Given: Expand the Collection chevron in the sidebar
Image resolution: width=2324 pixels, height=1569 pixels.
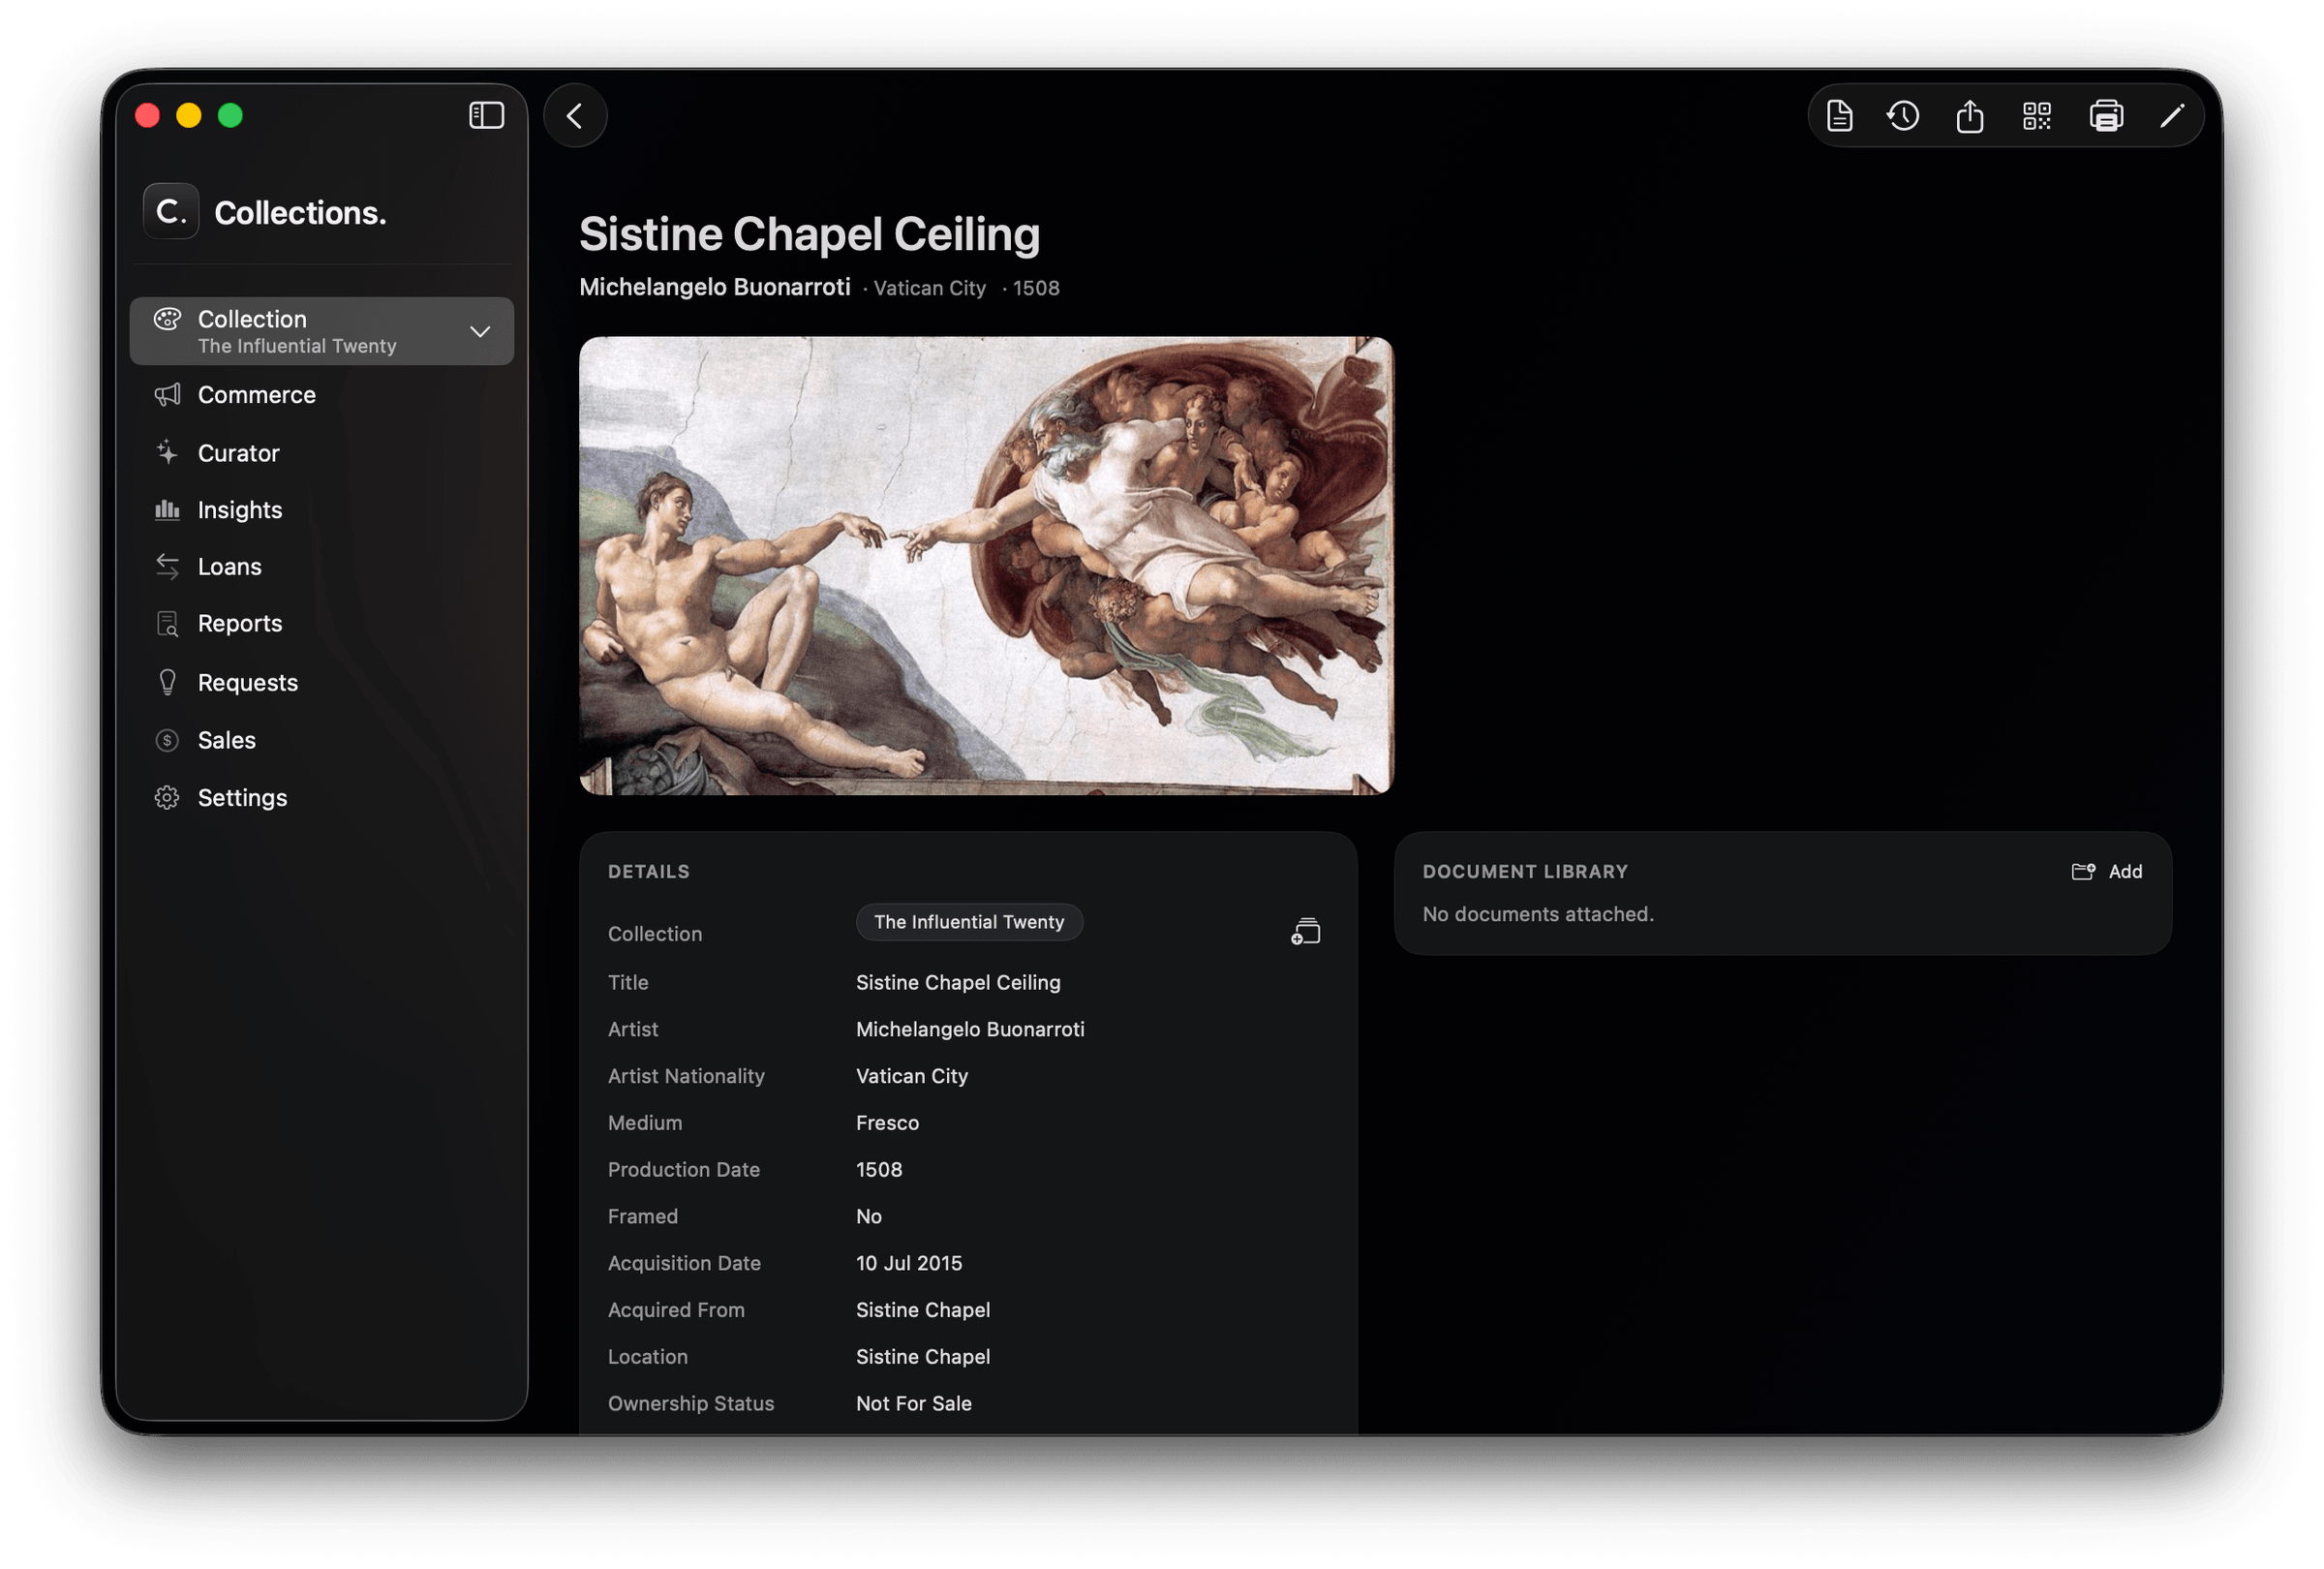Looking at the screenshot, I should (480, 331).
